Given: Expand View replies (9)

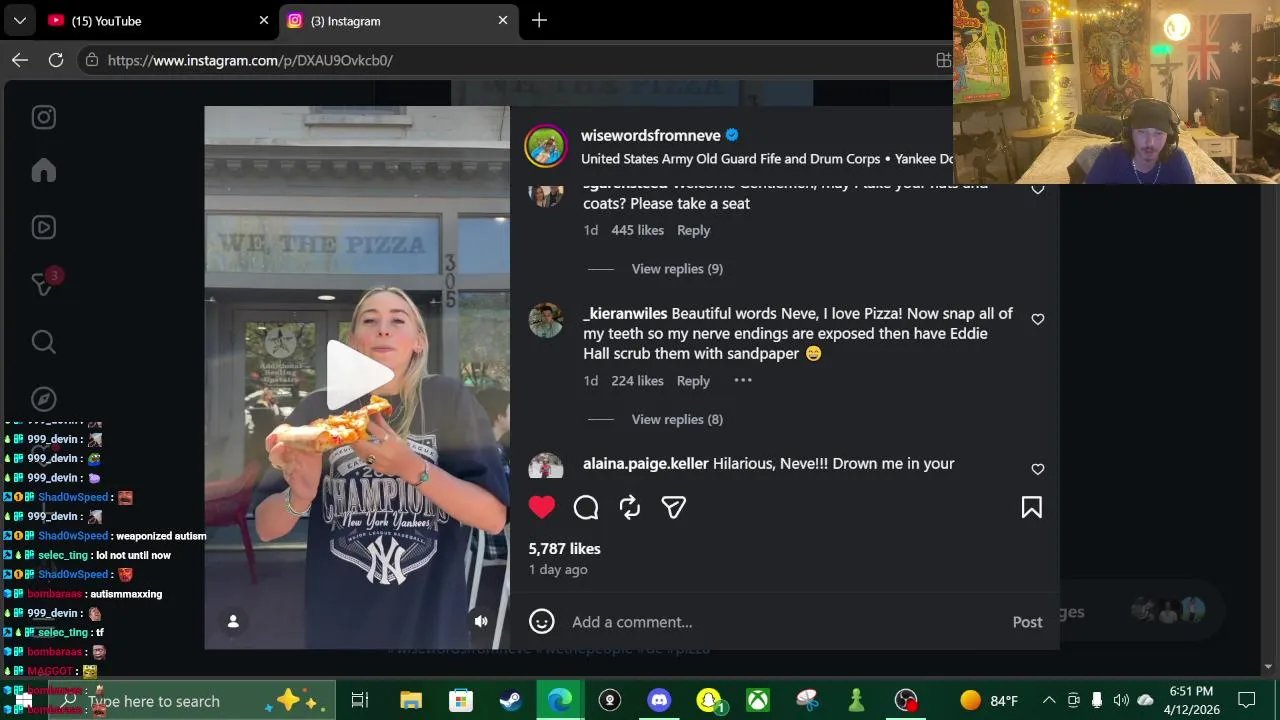Looking at the screenshot, I should 677,269.
